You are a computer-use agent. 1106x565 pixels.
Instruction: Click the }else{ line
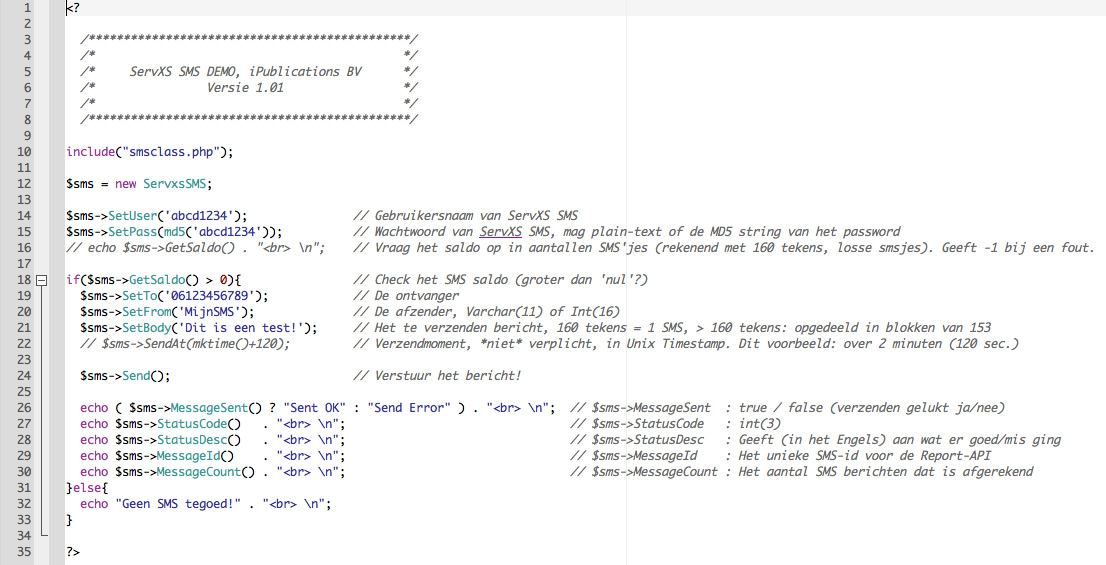(87, 488)
